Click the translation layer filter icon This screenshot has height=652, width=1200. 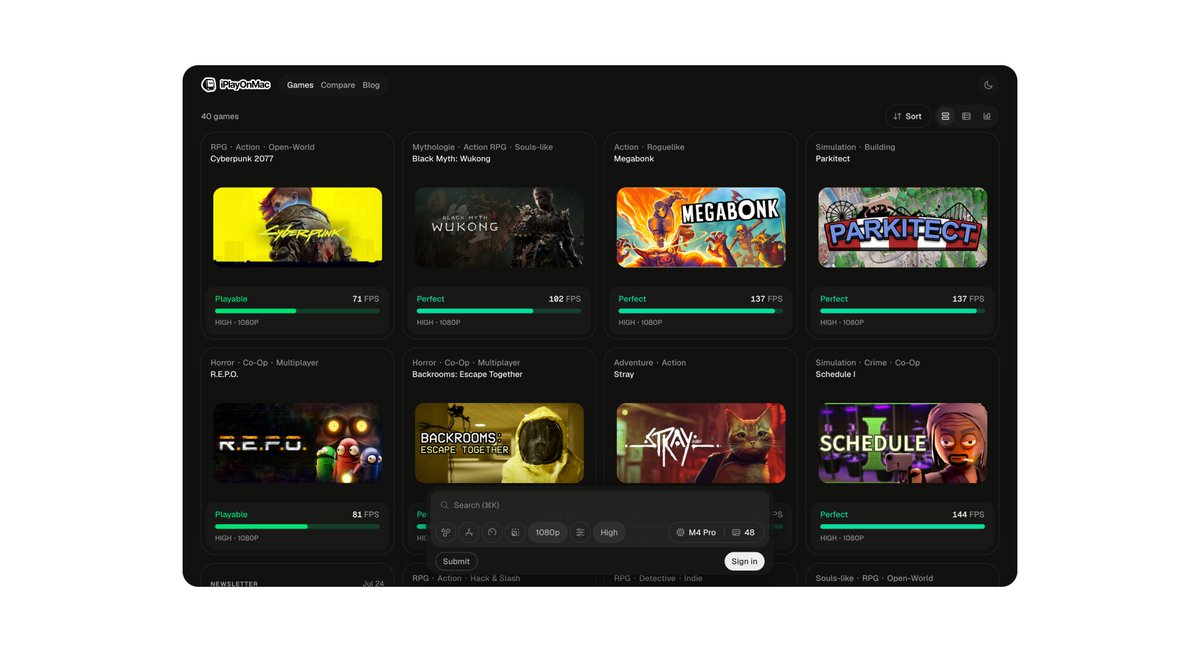coord(469,533)
